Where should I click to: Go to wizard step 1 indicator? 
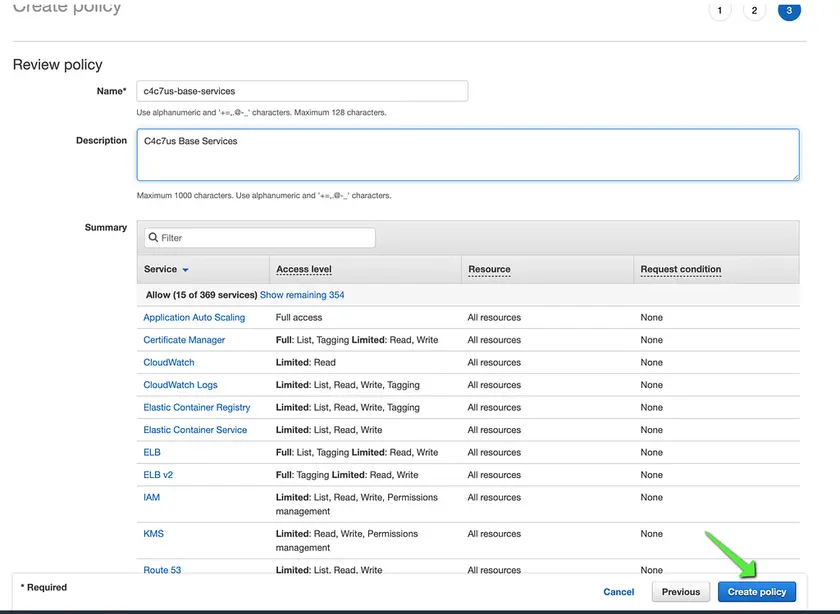click(719, 10)
